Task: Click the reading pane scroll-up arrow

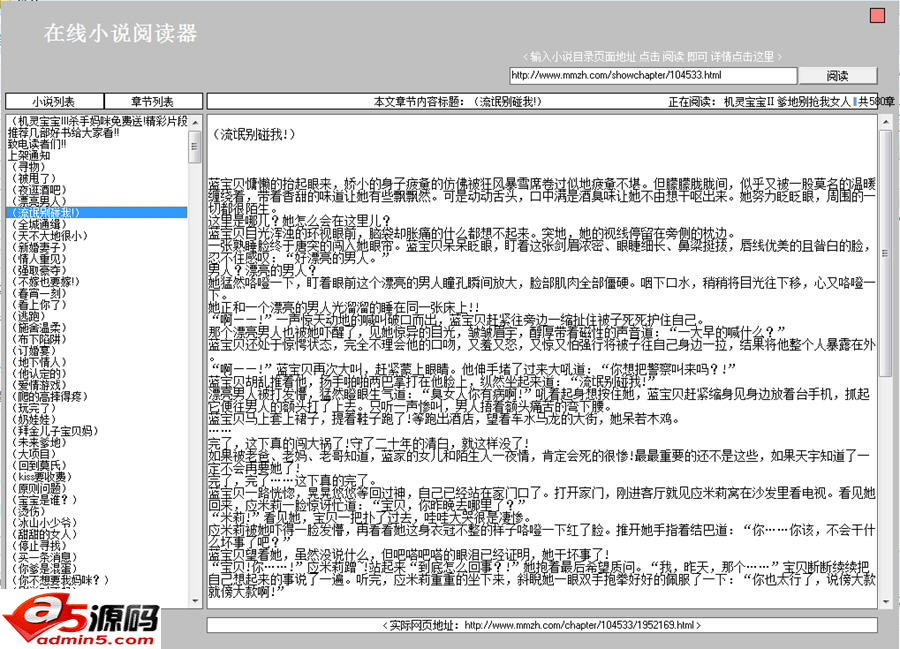Action: [885, 122]
